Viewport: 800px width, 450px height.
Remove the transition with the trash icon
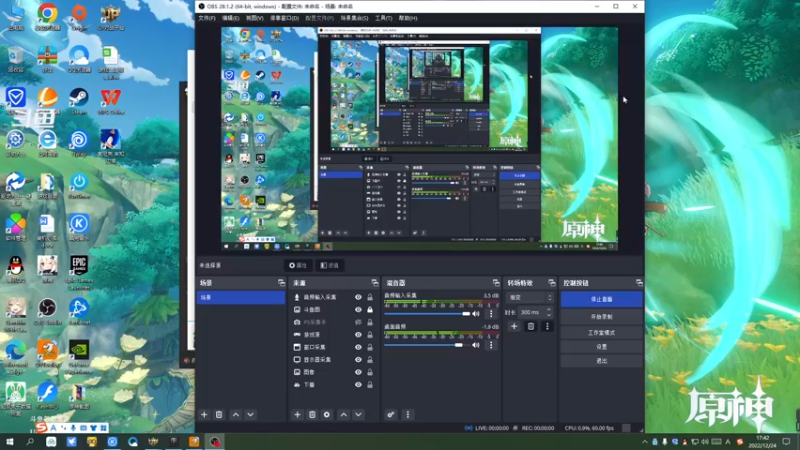[531, 326]
